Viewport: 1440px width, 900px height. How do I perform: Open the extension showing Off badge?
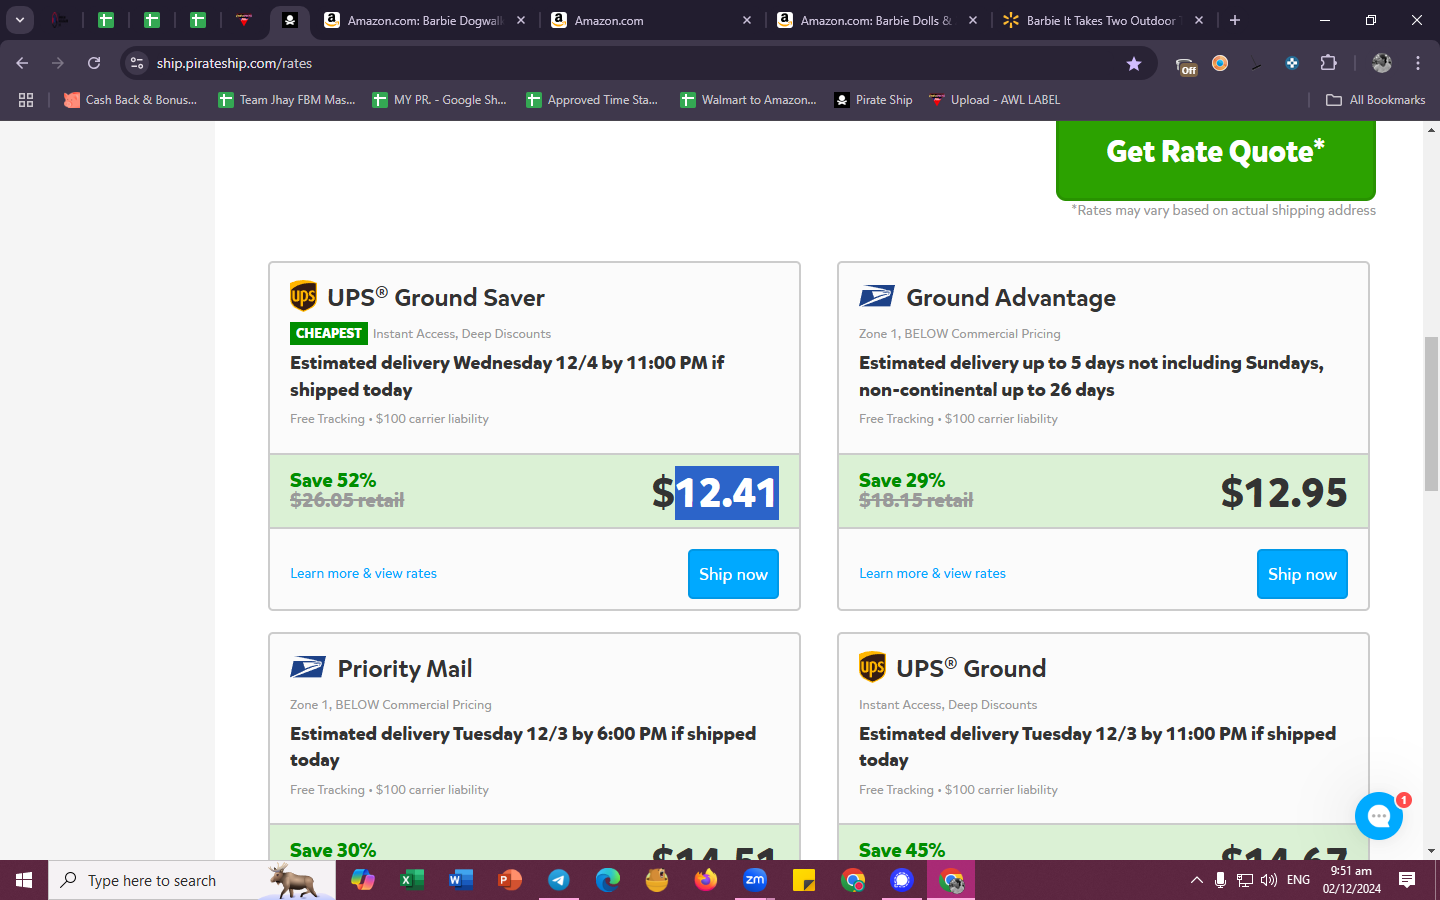pyautogui.click(x=1187, y=65)
